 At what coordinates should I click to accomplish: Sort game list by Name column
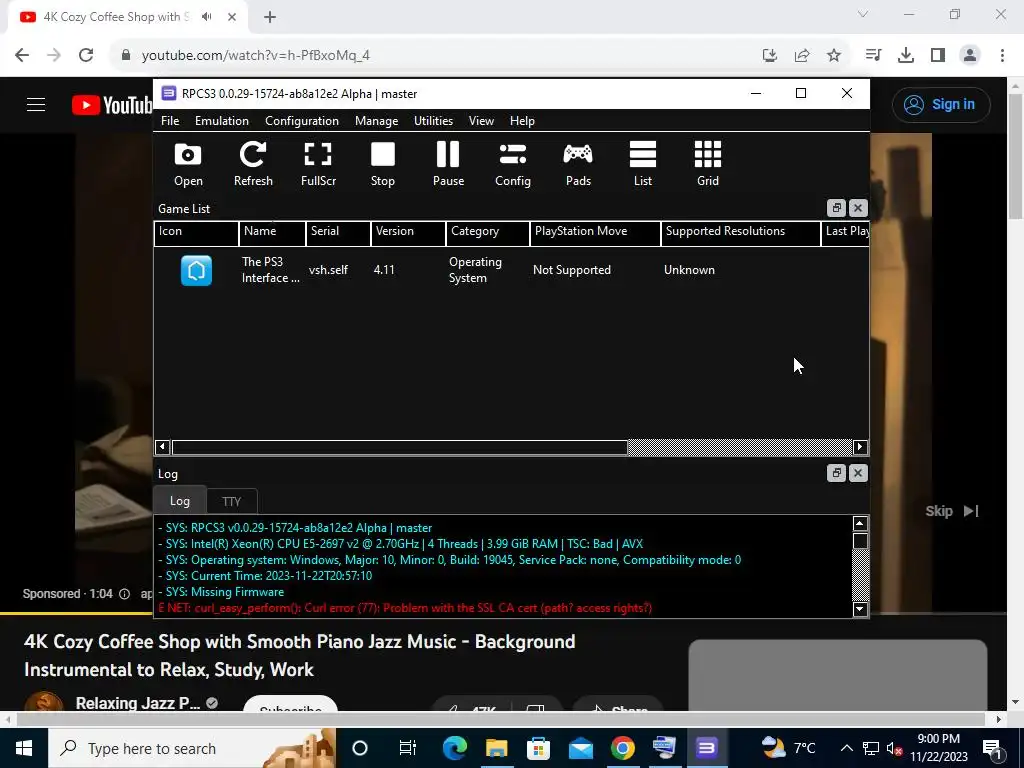(272, 232)
